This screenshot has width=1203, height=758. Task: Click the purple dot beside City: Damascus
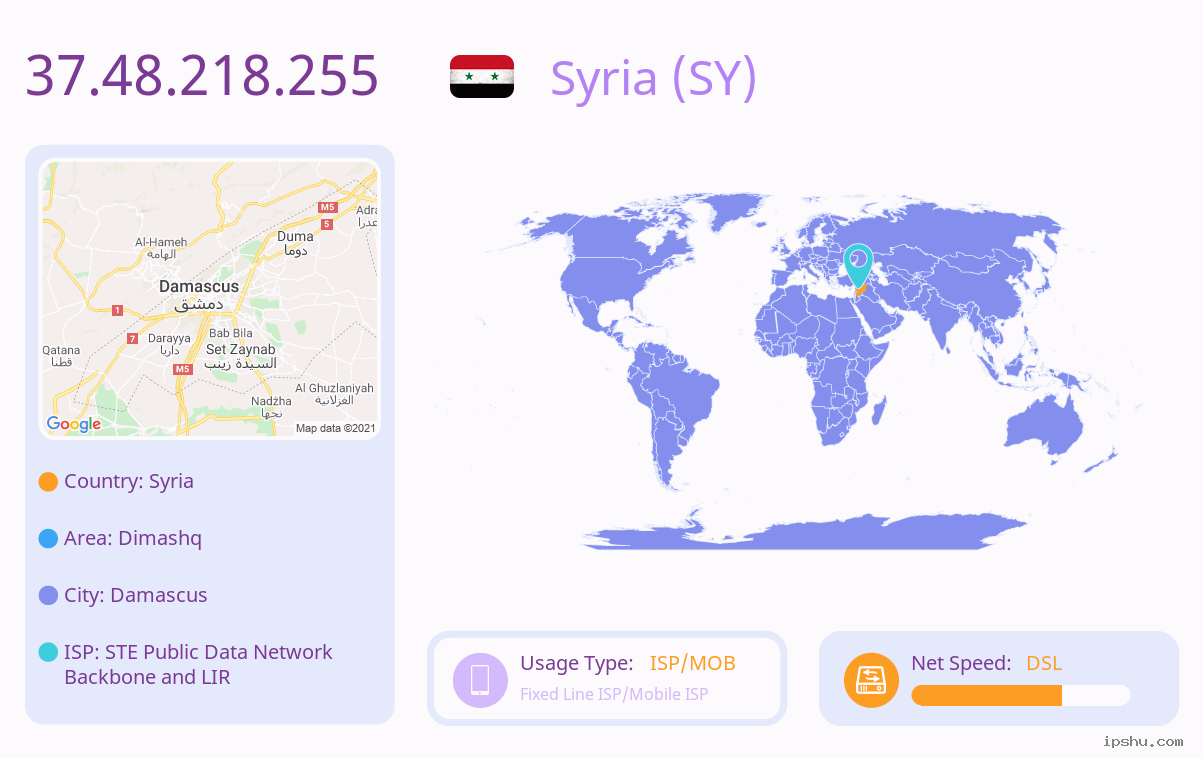point(48,596)
